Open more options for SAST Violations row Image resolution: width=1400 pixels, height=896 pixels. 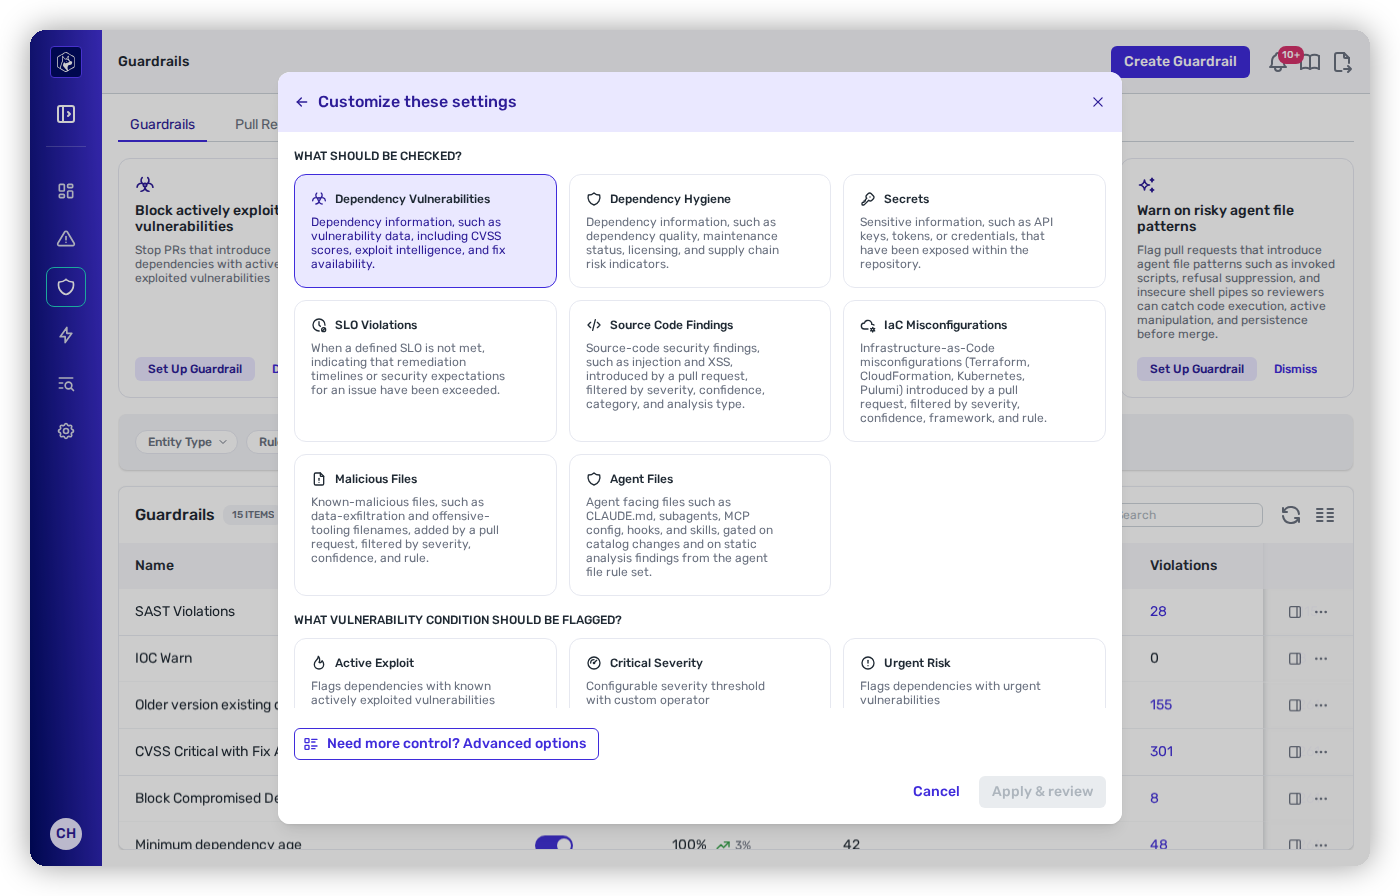(1321, 612)
